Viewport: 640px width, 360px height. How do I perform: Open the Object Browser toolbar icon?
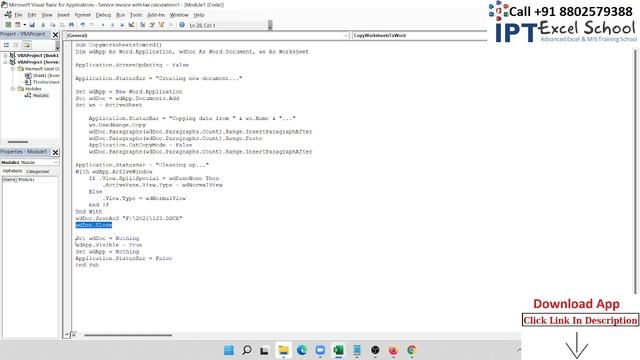click(x=162, y=25)
